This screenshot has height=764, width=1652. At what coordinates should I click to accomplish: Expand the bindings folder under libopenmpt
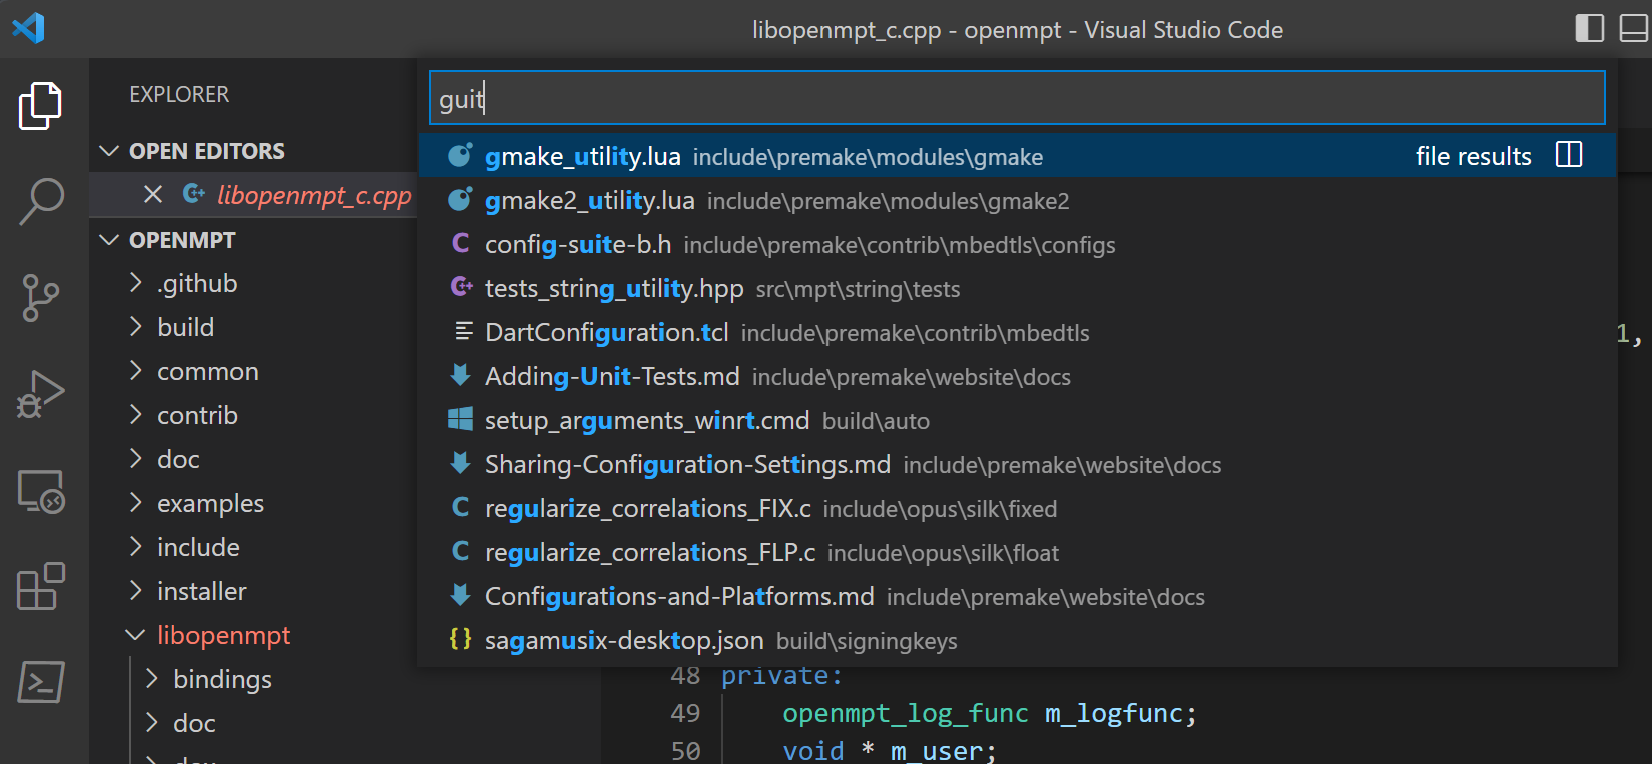pos(221,679)
